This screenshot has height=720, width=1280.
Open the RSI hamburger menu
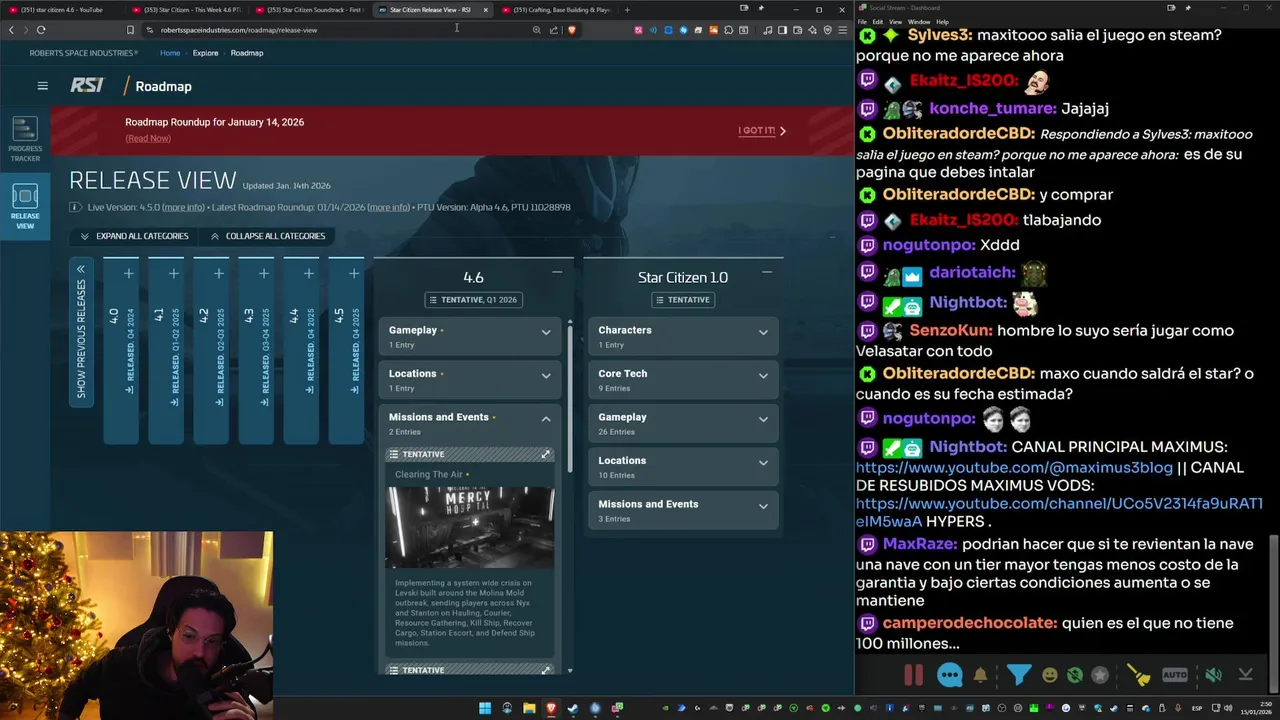tap(42, 86)
